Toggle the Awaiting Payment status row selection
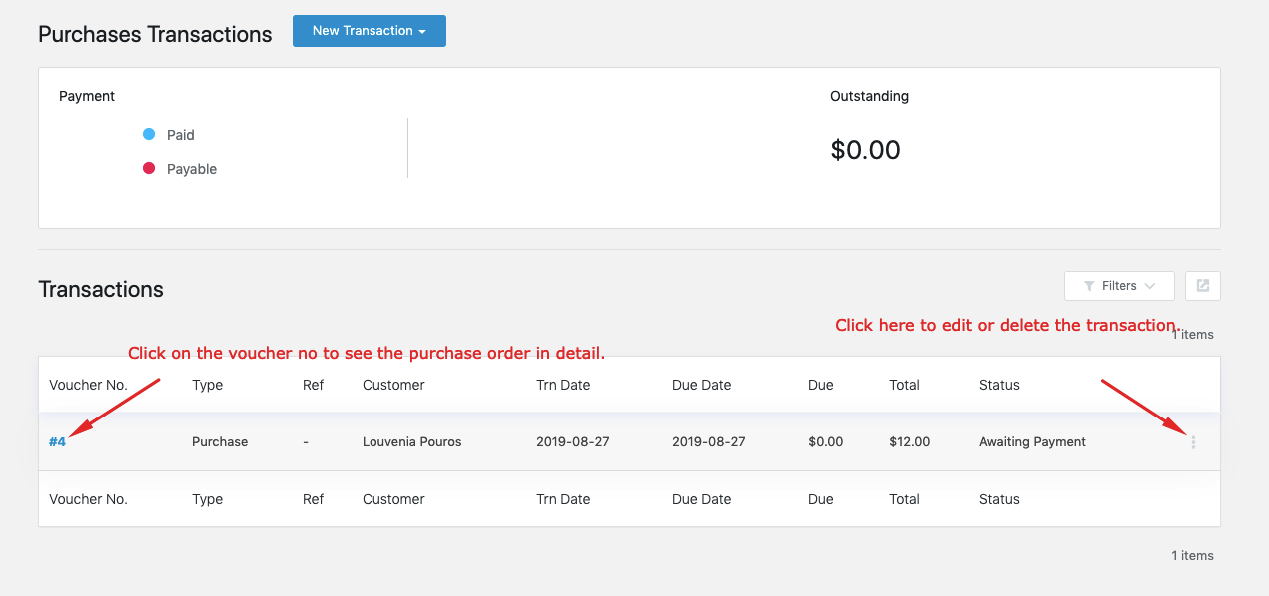The image size is (1269, 596). click(x=1032, y=441)
